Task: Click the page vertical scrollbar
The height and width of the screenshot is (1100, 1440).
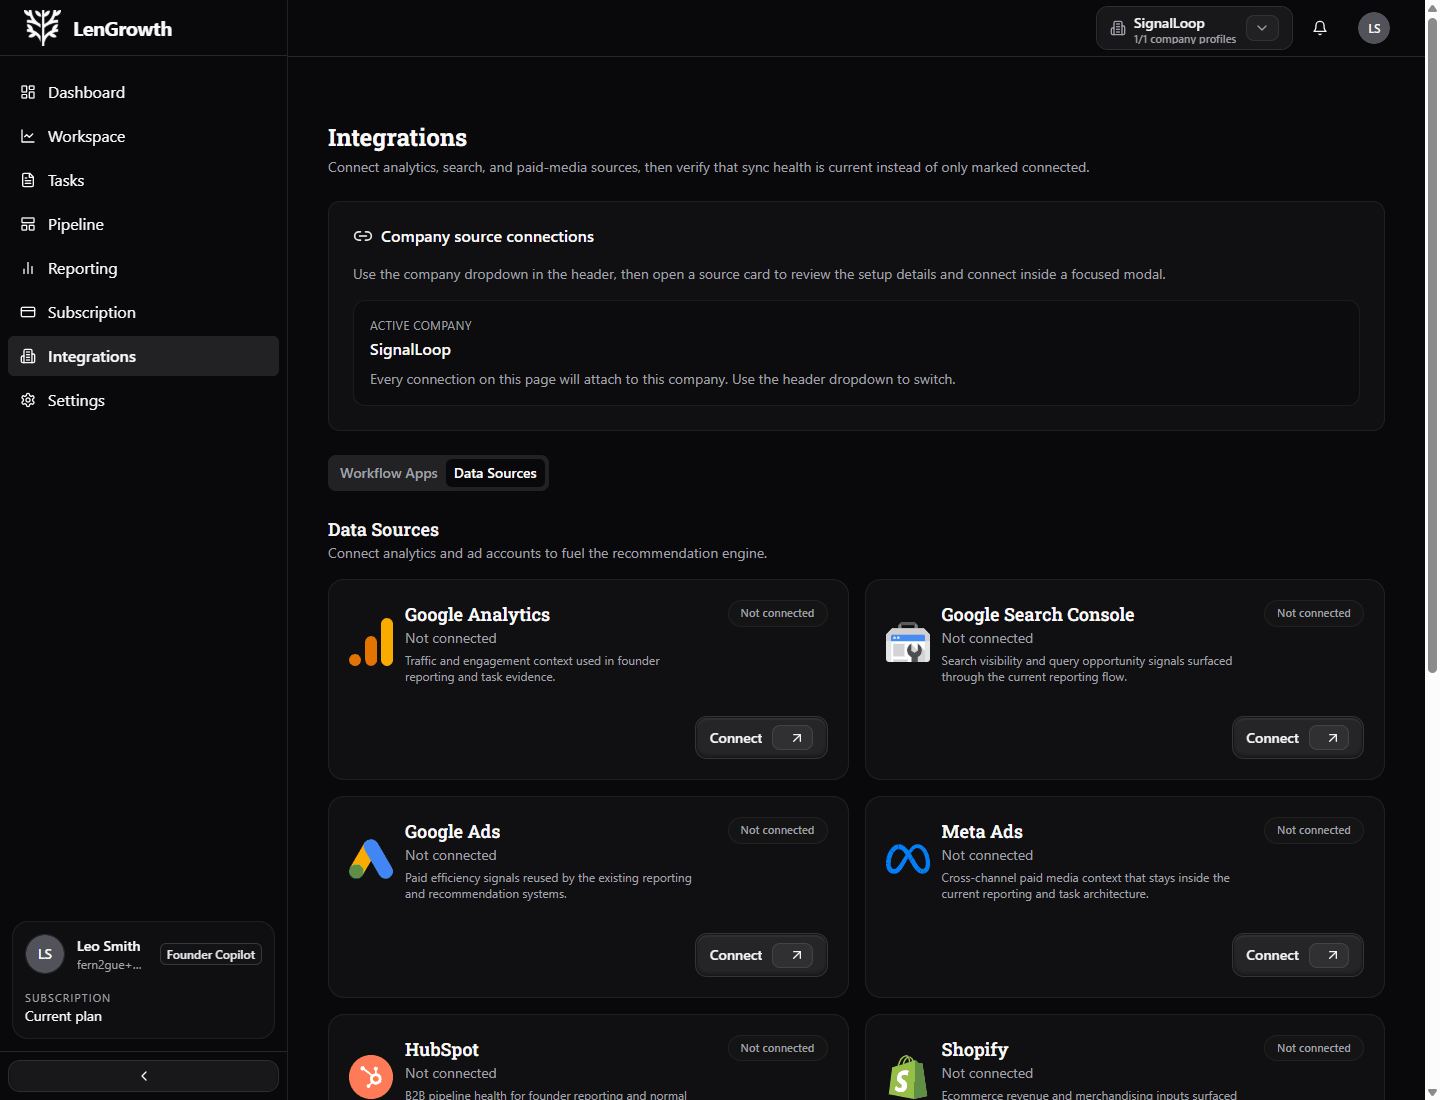Action: tap(1432, 345)
